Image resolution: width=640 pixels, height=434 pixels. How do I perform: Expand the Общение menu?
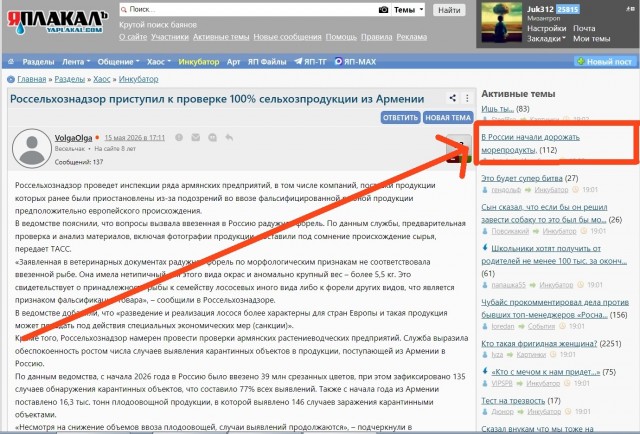click(x=118, y=62)
